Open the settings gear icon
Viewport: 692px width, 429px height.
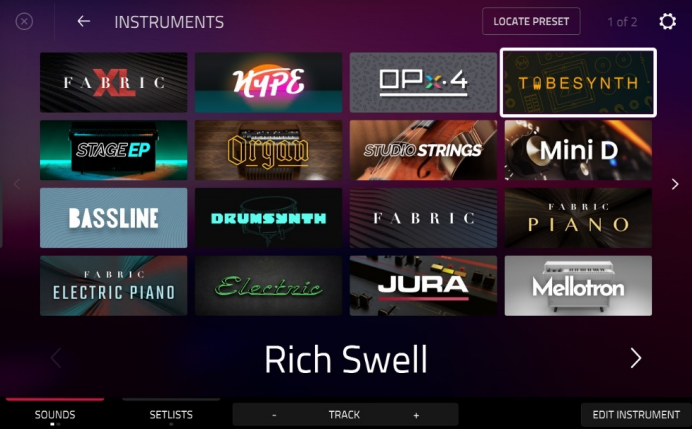[x=667, y=22]
